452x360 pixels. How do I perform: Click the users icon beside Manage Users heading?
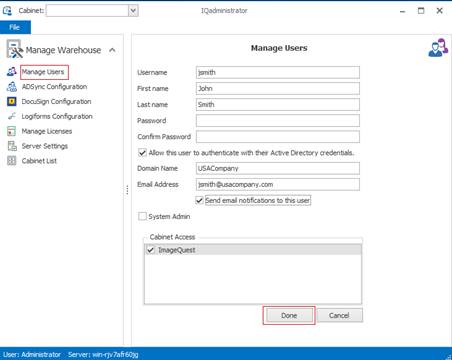tap(438, 48)
